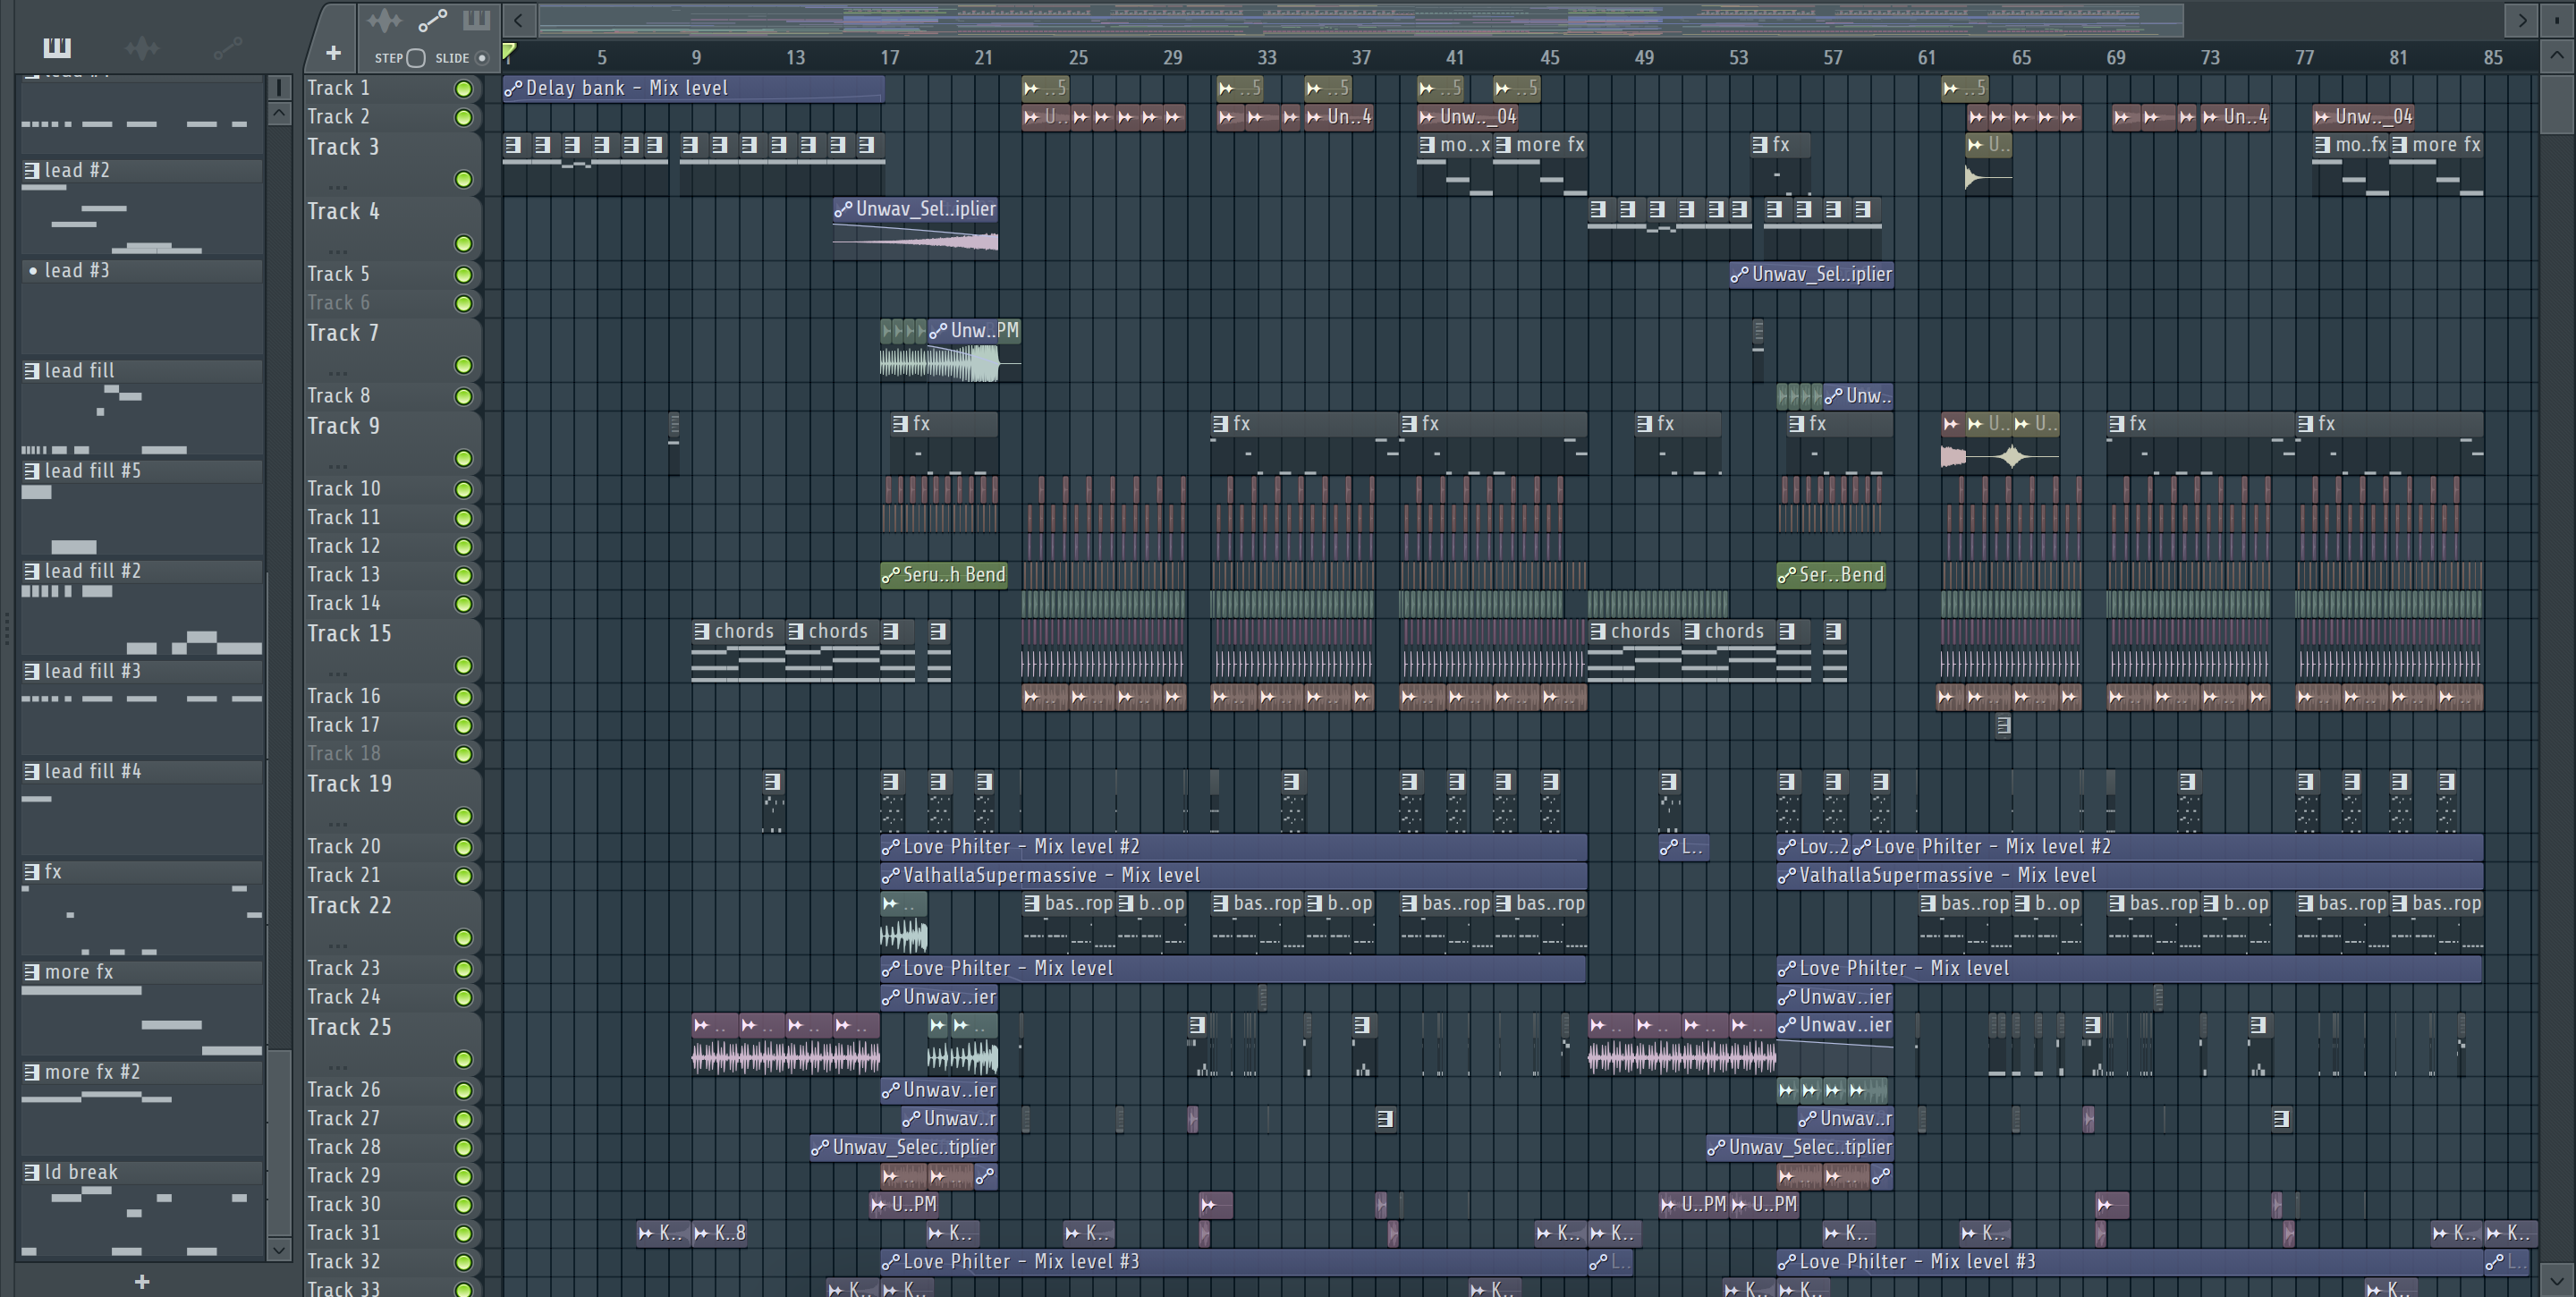Open menu of ValhallaSupermassive clip at bar 17
The image size is (2576, 1297).
click(890, 876)
